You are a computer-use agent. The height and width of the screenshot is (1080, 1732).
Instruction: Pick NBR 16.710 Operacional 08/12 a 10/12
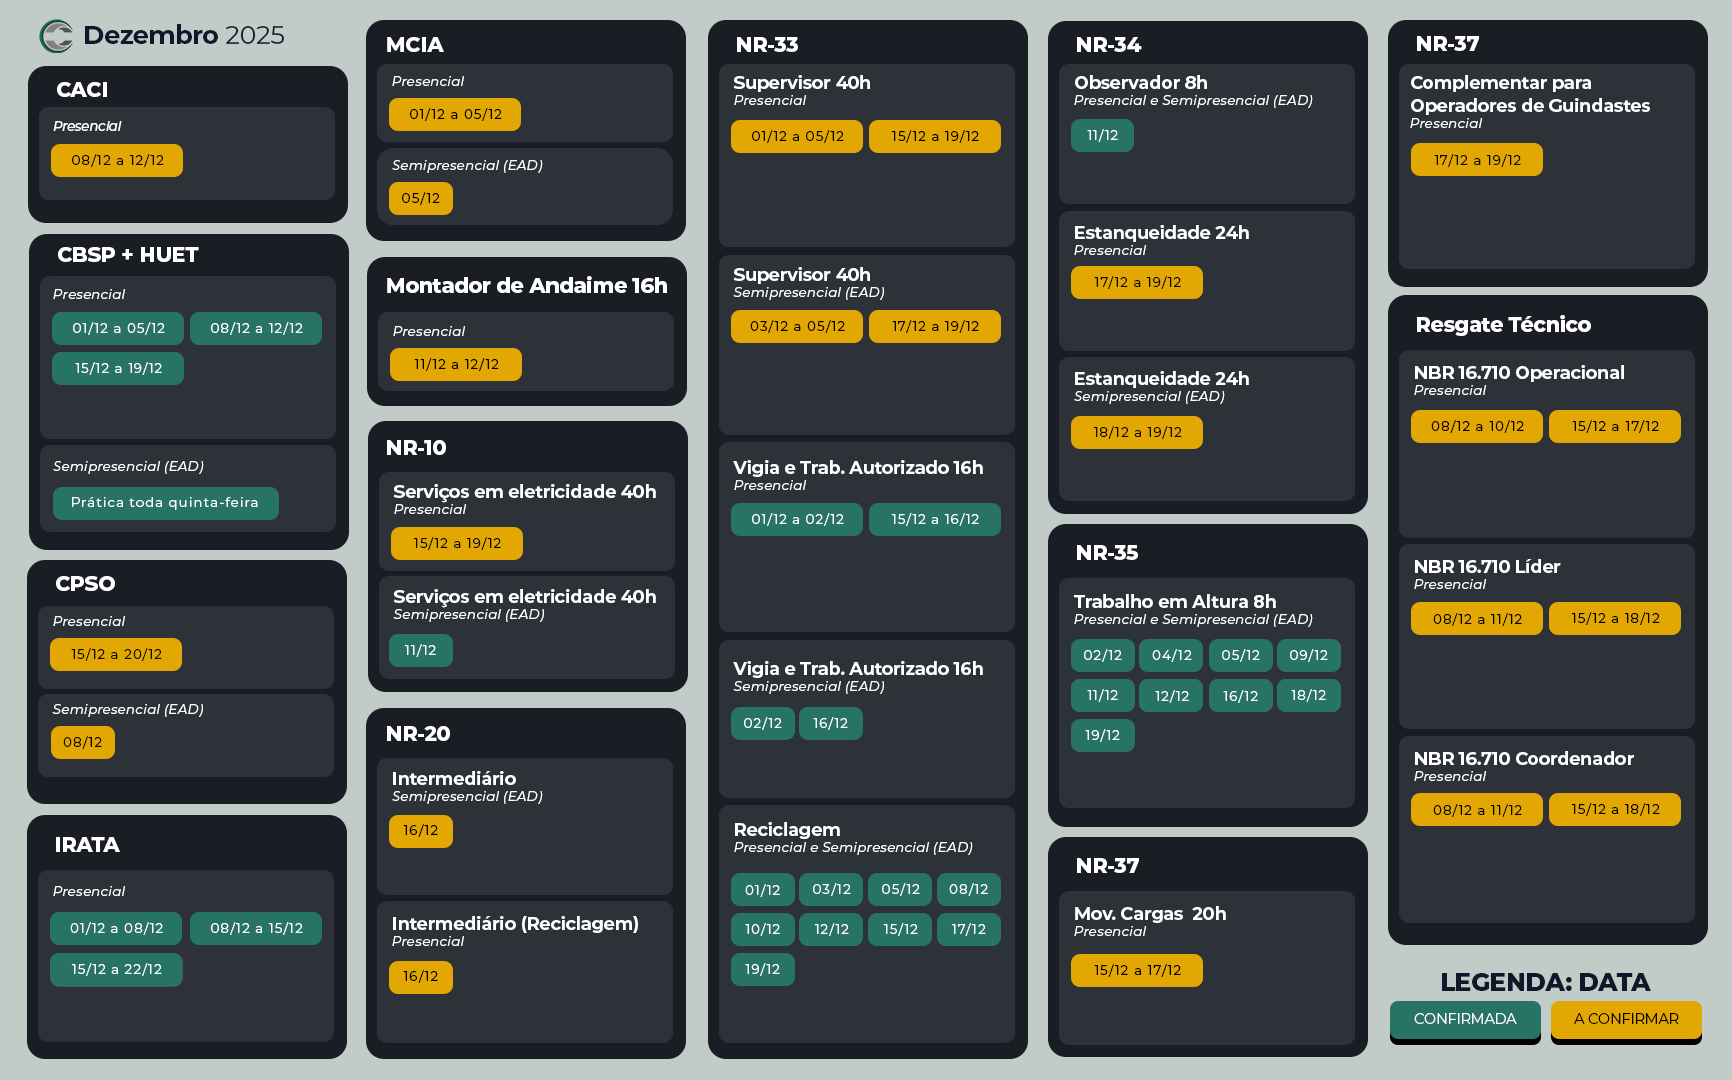click(1477, 426)
